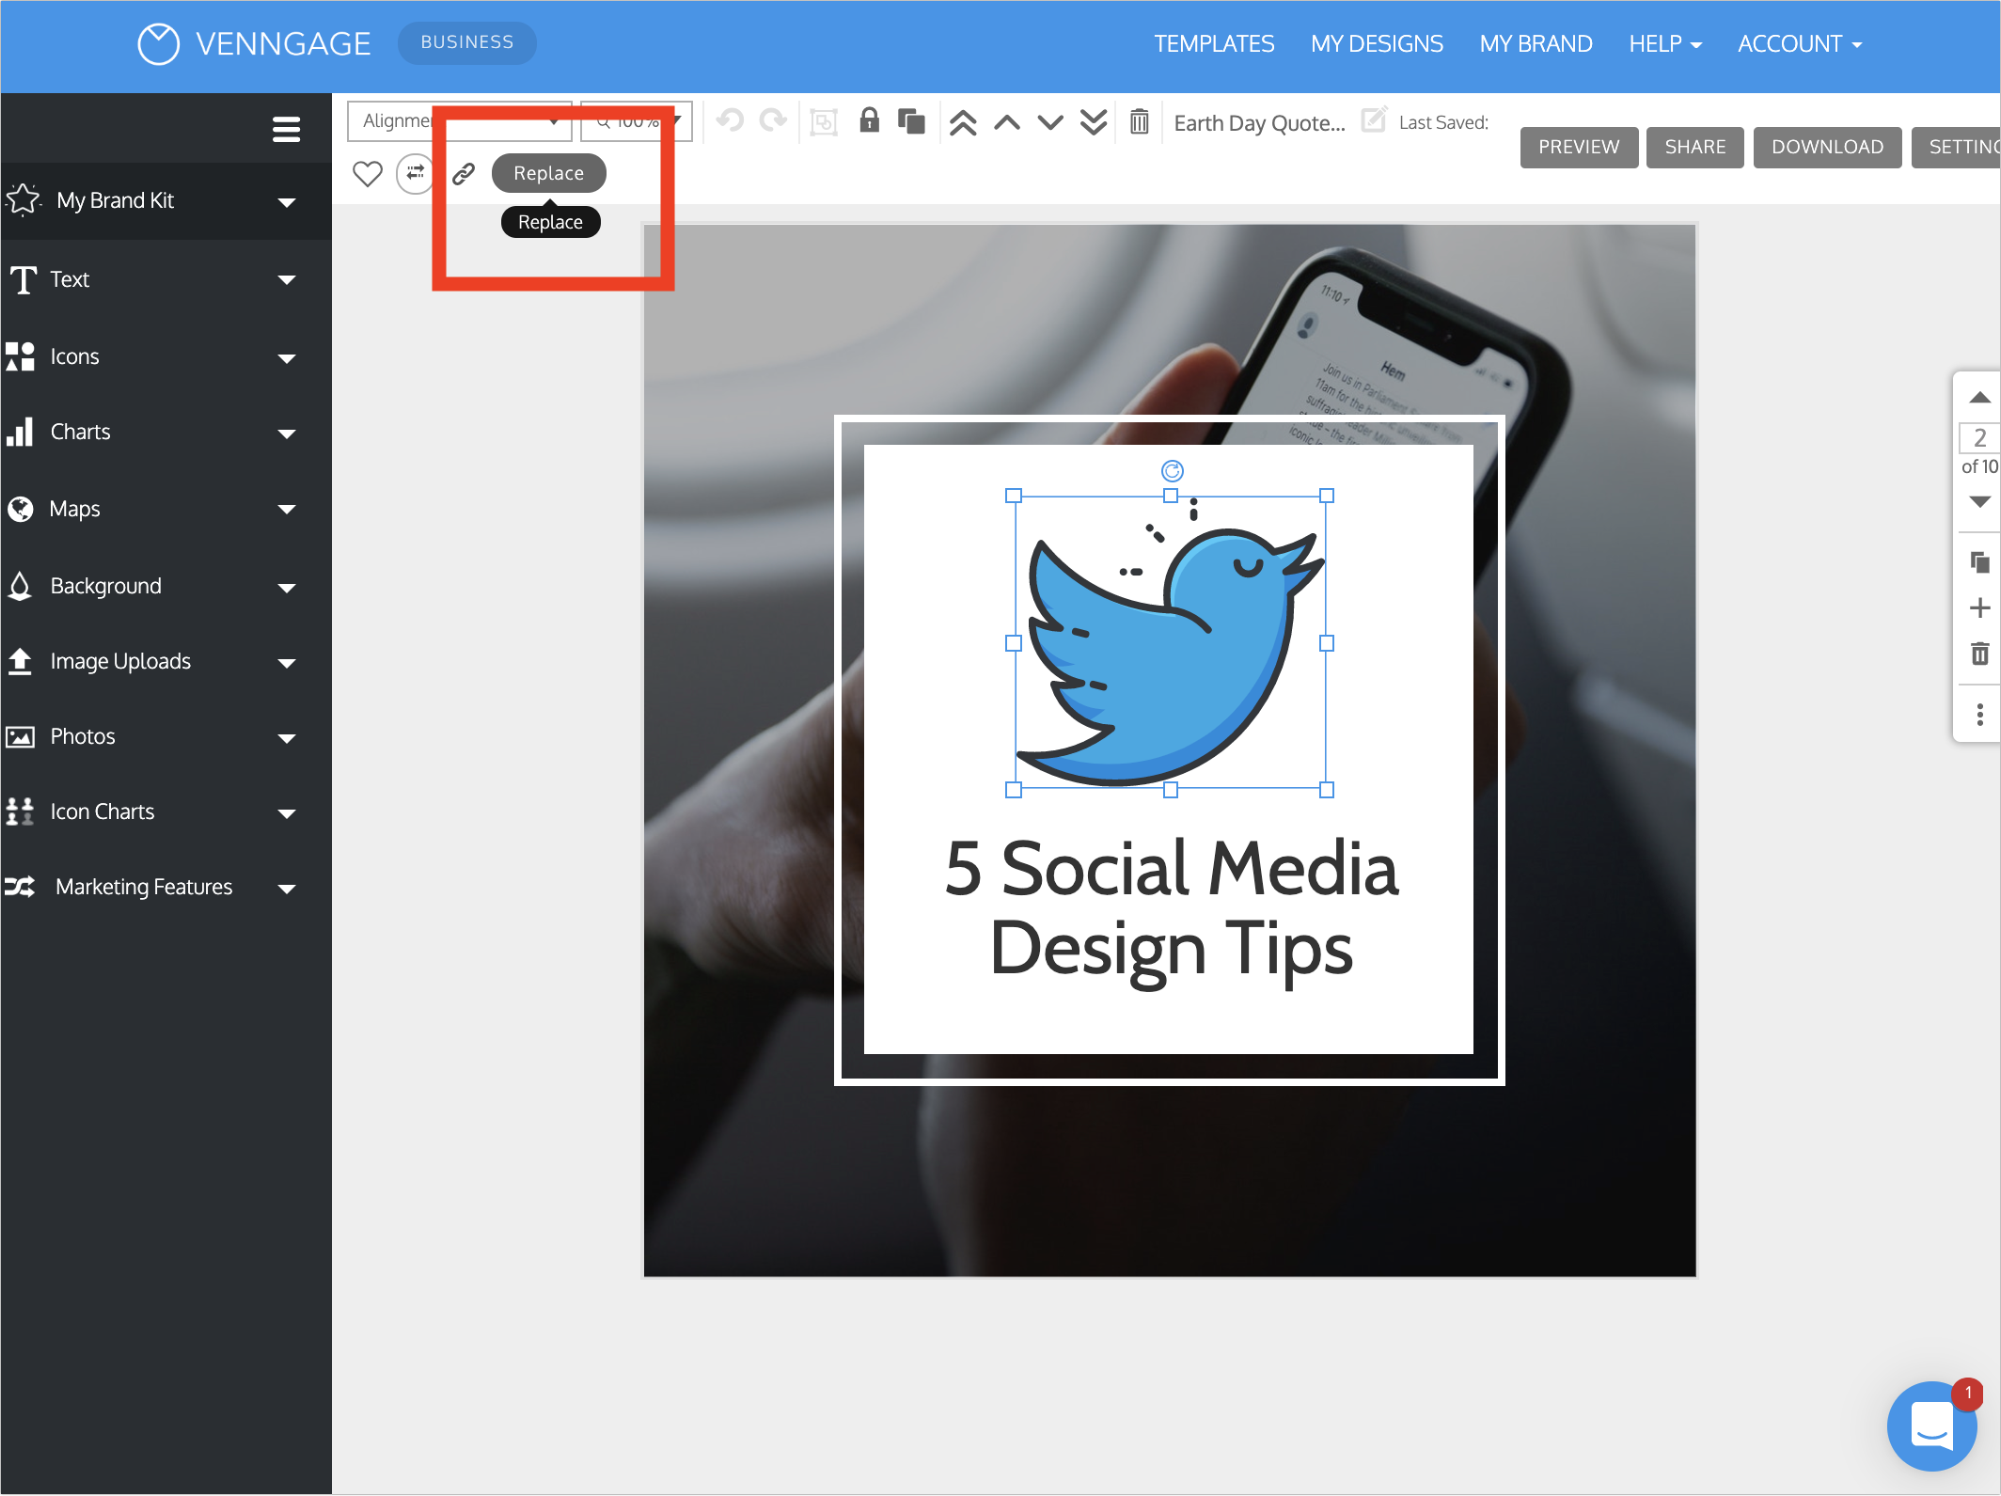Click the VENNGAGE wordmark
This screenshot has width=2001, height=1496.
(x=283, y=44)
